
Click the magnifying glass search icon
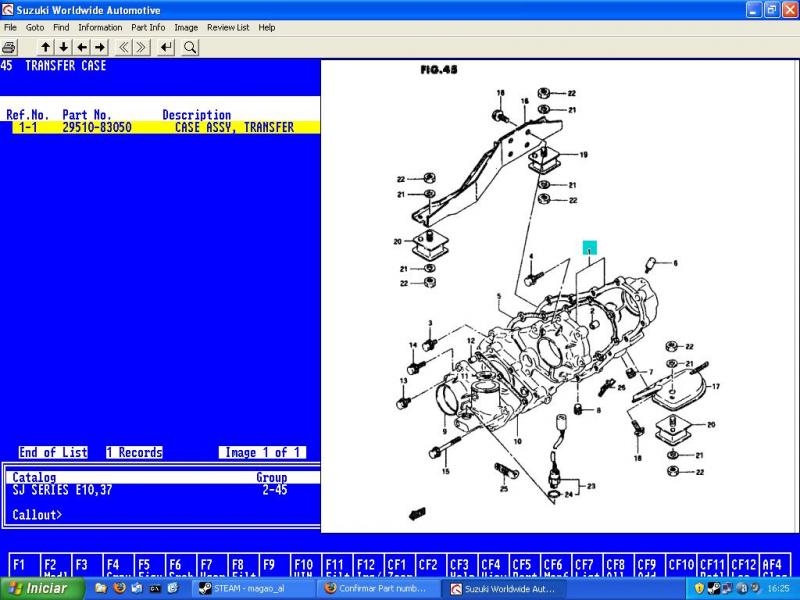click(190, 47)
